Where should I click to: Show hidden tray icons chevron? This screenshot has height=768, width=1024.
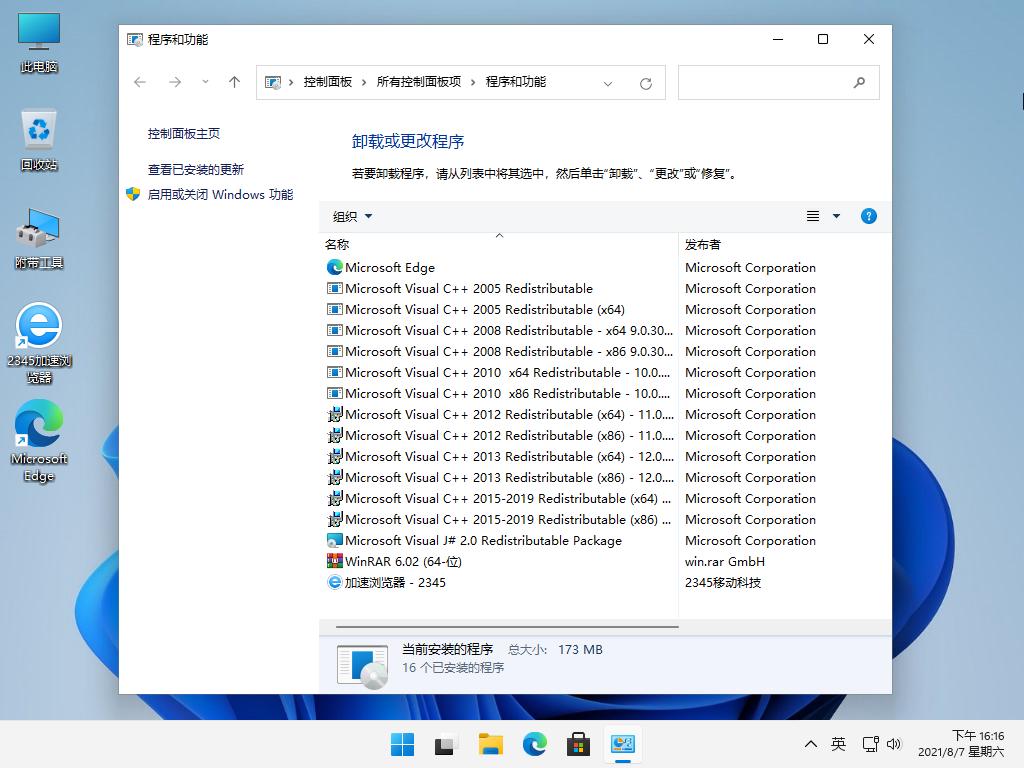pyautogui.click(x=810, y=744)
